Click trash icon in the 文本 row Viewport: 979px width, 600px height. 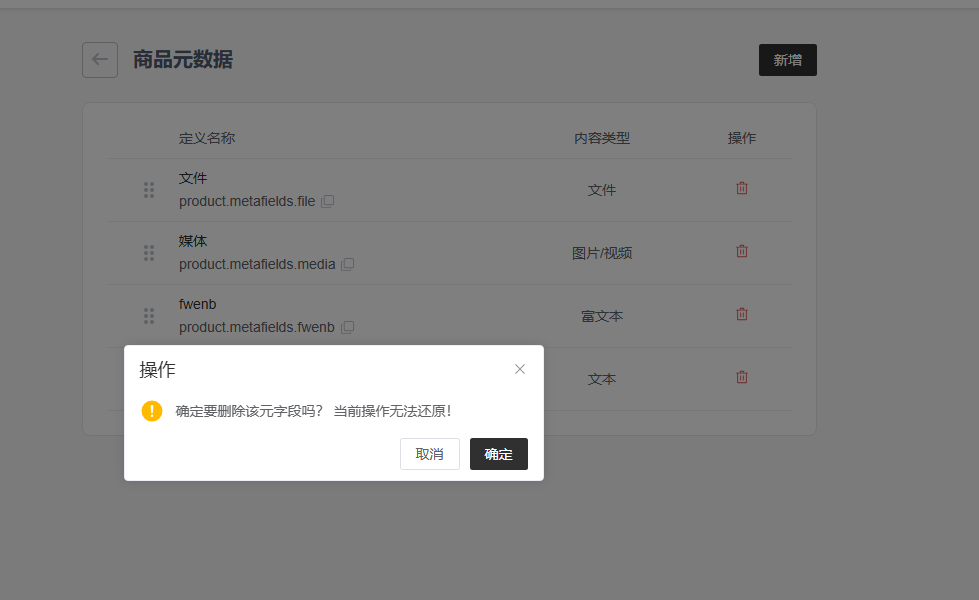pos(742,377)
